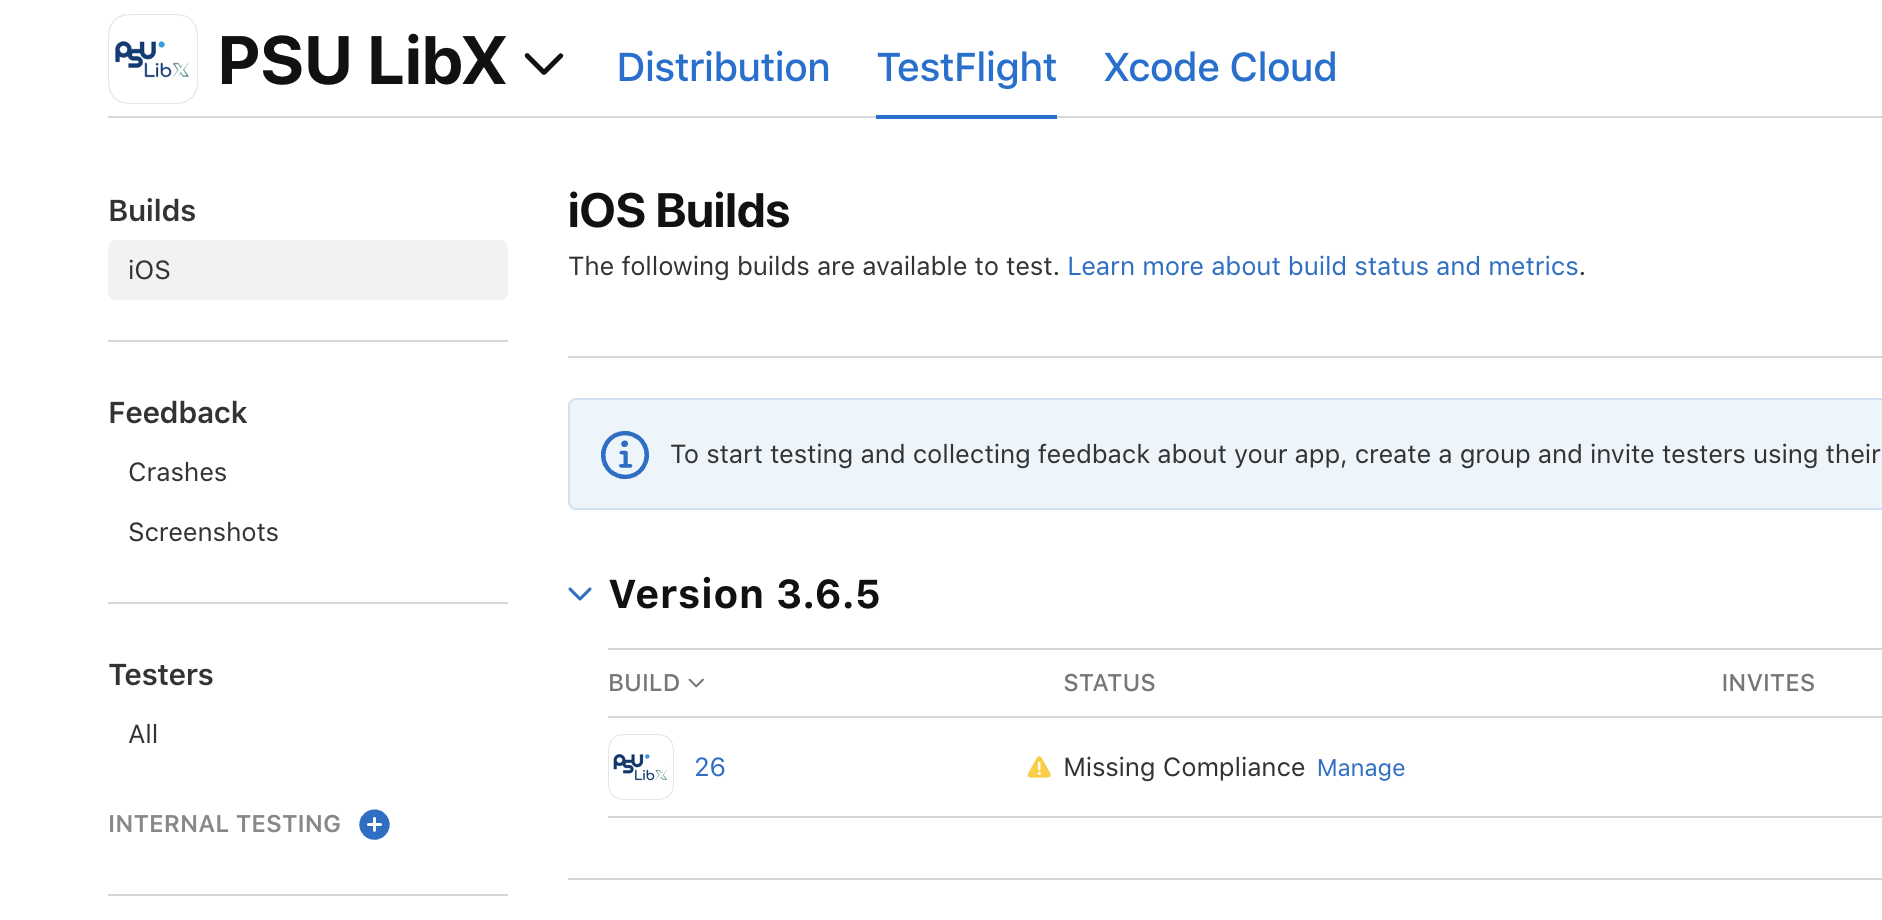Select the iOS item under Builds
The height and width of the screenshot is (920, 1882).
pos(148,269)
